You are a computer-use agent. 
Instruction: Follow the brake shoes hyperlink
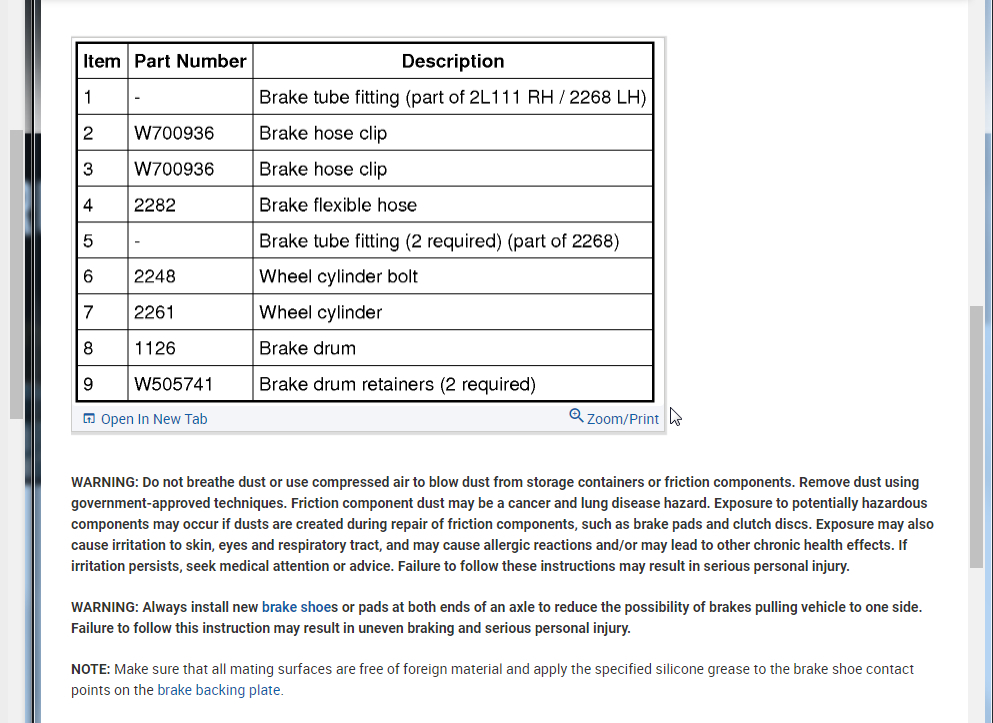tap(300, 607)
